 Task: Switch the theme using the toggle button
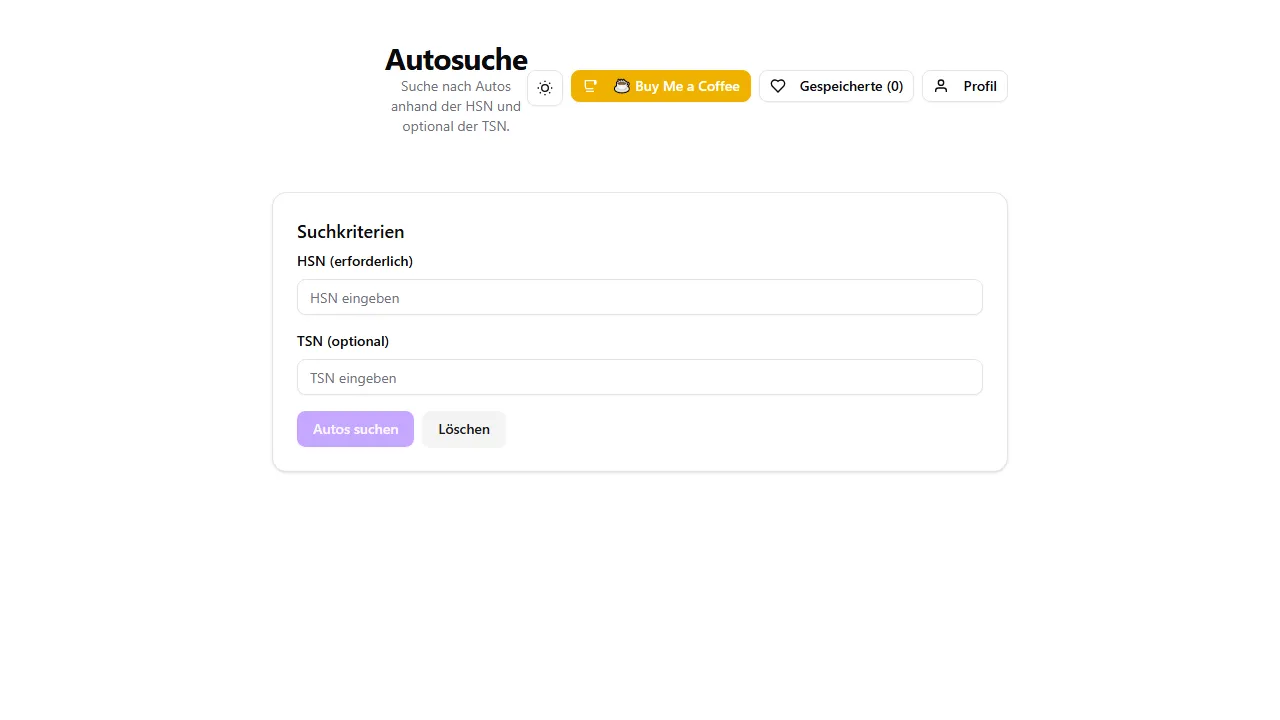tap(545, 88)
